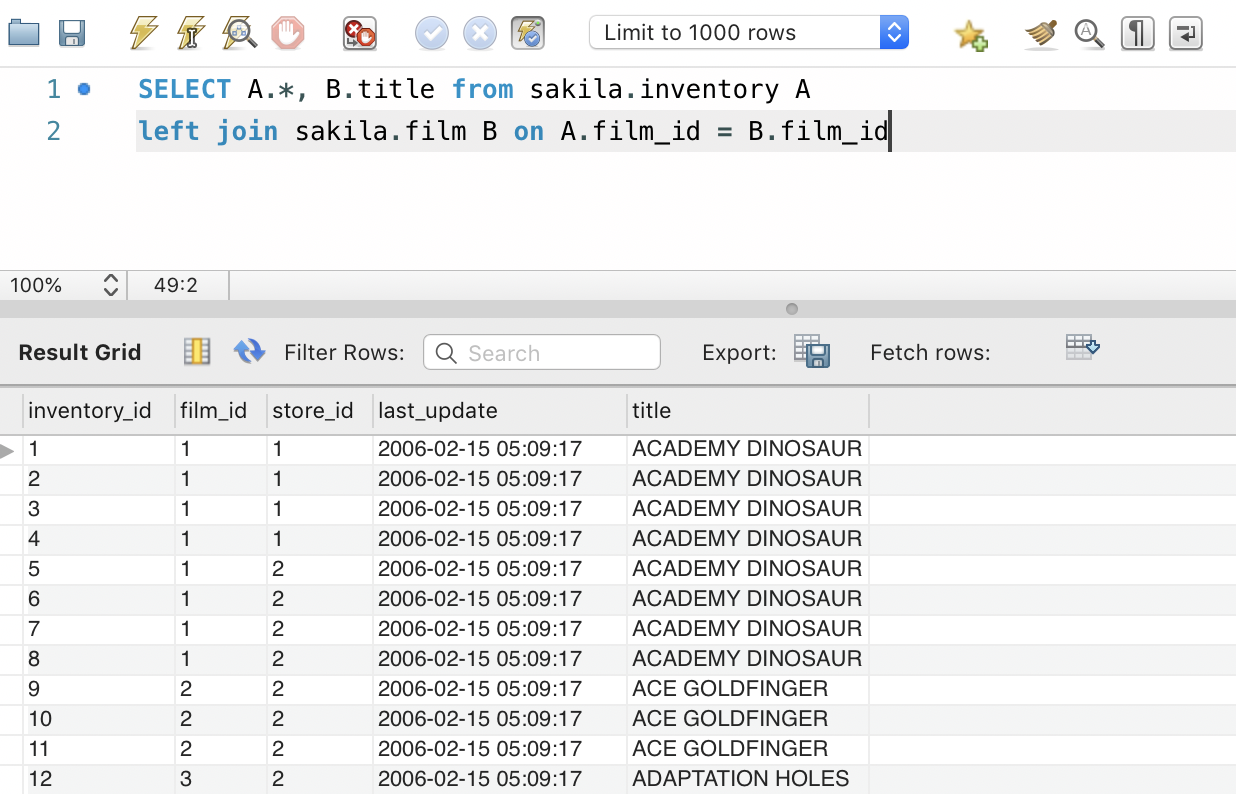
Task: Toggle invisible characters pilcrow icon
Action: click(x=1137, y=34)
